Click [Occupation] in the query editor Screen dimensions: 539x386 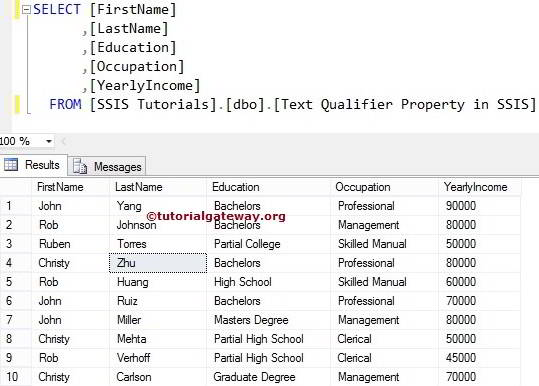click(x=137, y=67)
